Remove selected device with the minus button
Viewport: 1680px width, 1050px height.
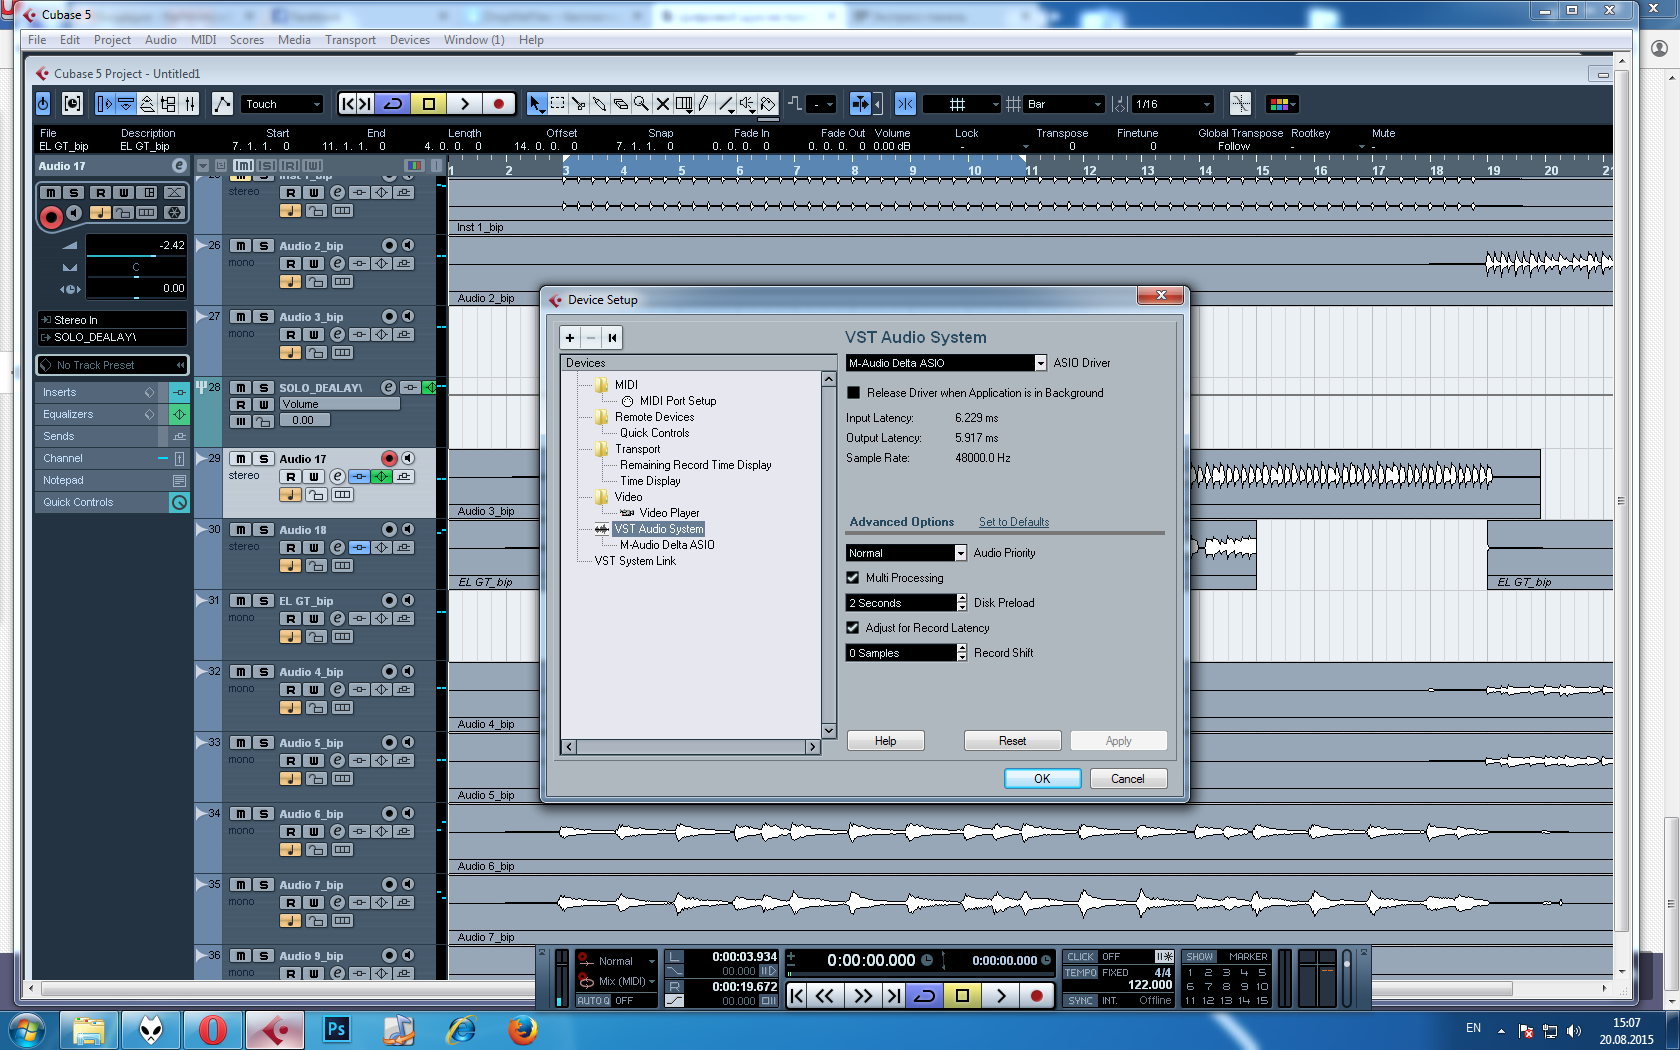591,337
